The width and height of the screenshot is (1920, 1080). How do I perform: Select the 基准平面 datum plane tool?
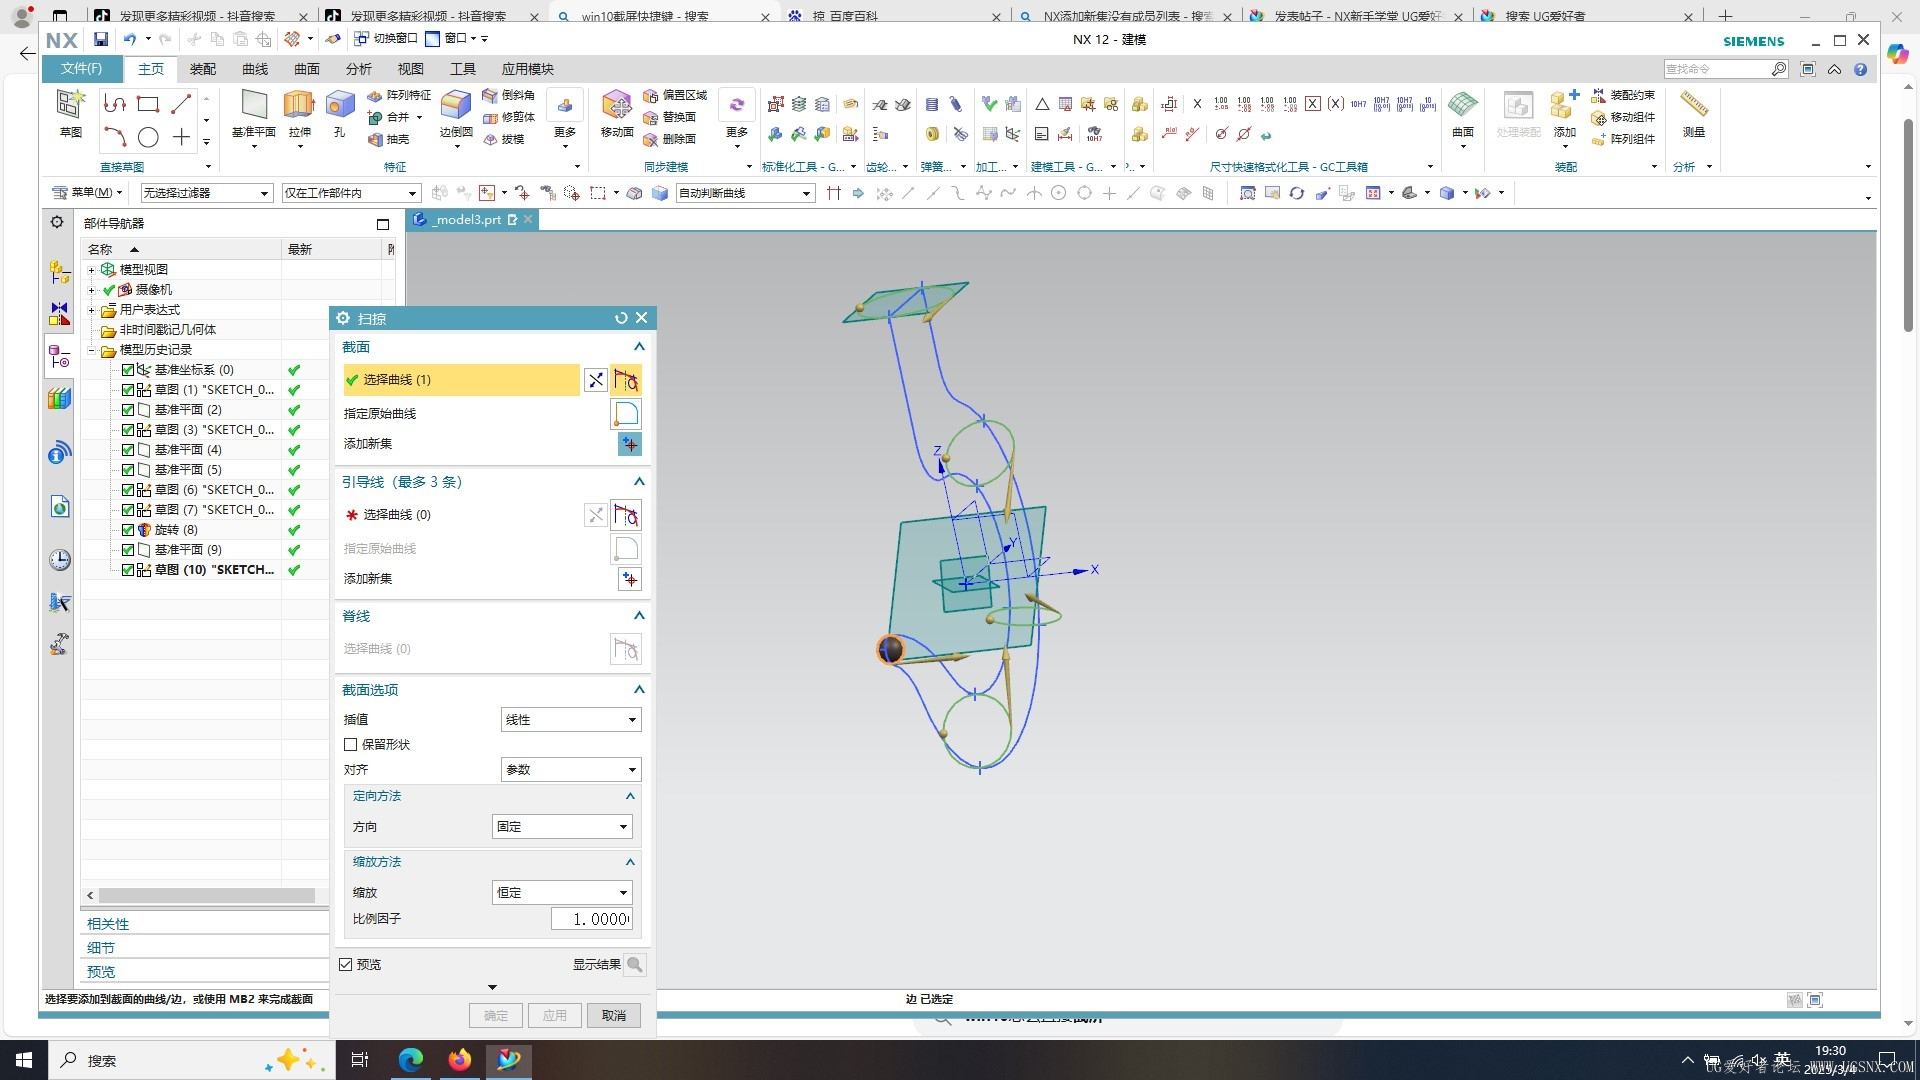tap(254, 112)
